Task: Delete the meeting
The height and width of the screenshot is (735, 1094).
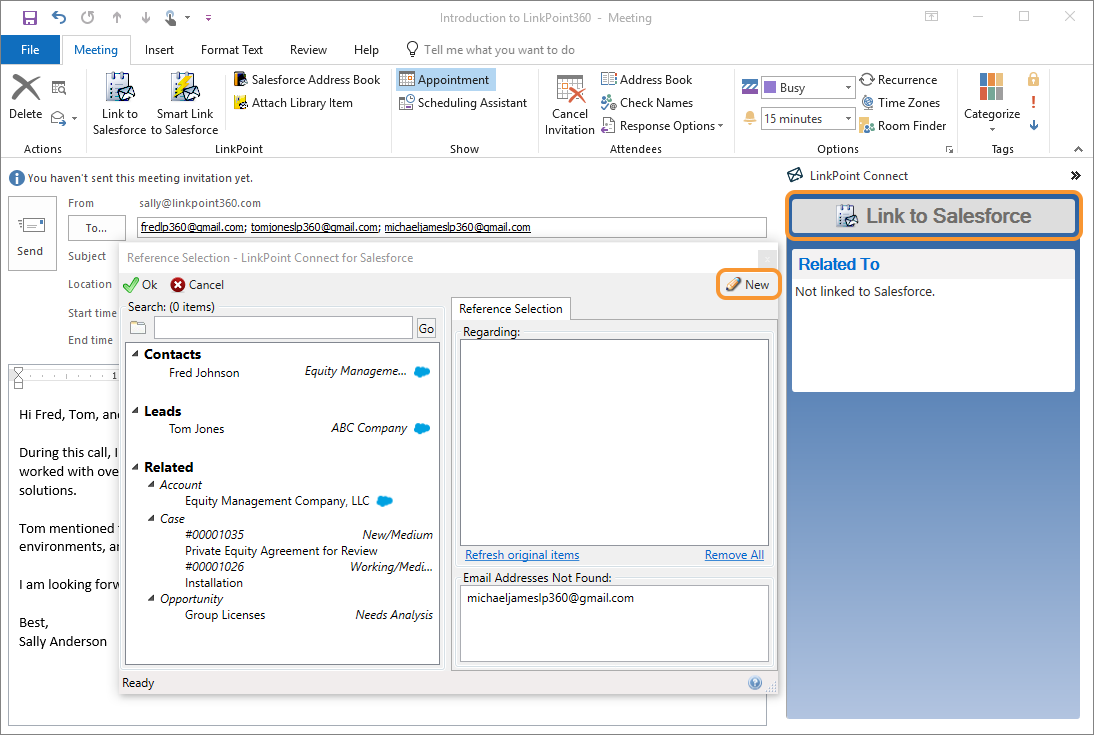Action: (26, 98)
